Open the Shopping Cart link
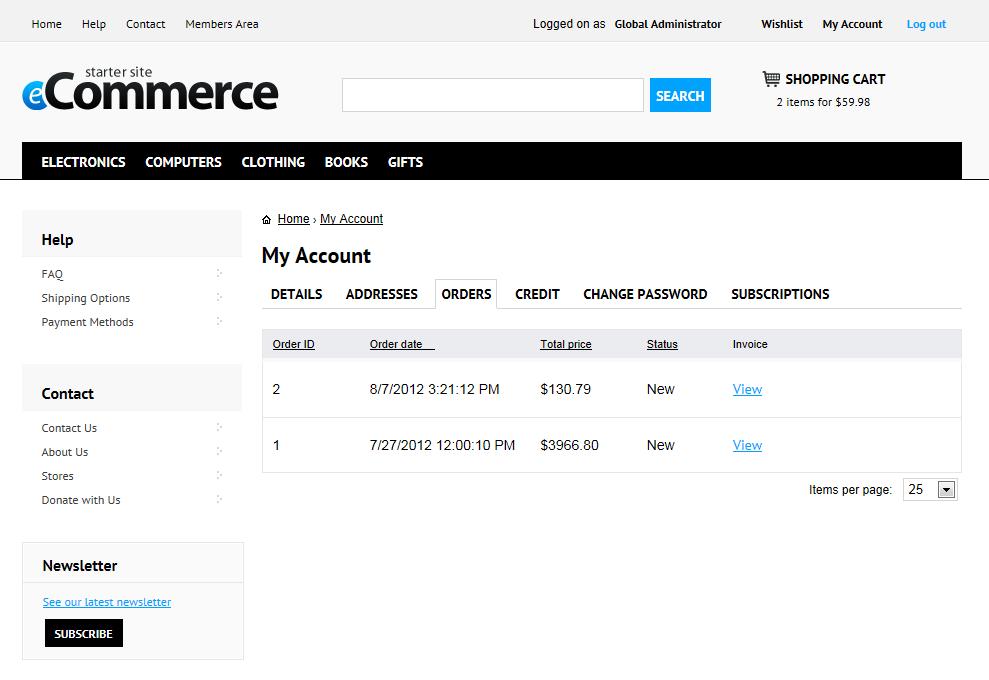The image size is (989, 680). coord(835,79)
